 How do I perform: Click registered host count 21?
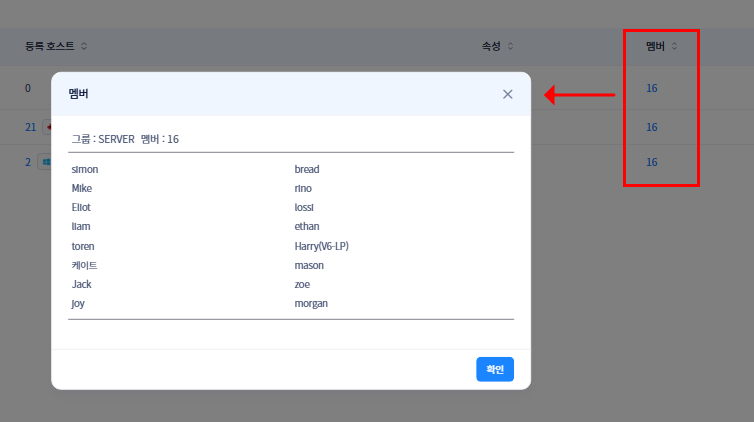coord(30,127)
